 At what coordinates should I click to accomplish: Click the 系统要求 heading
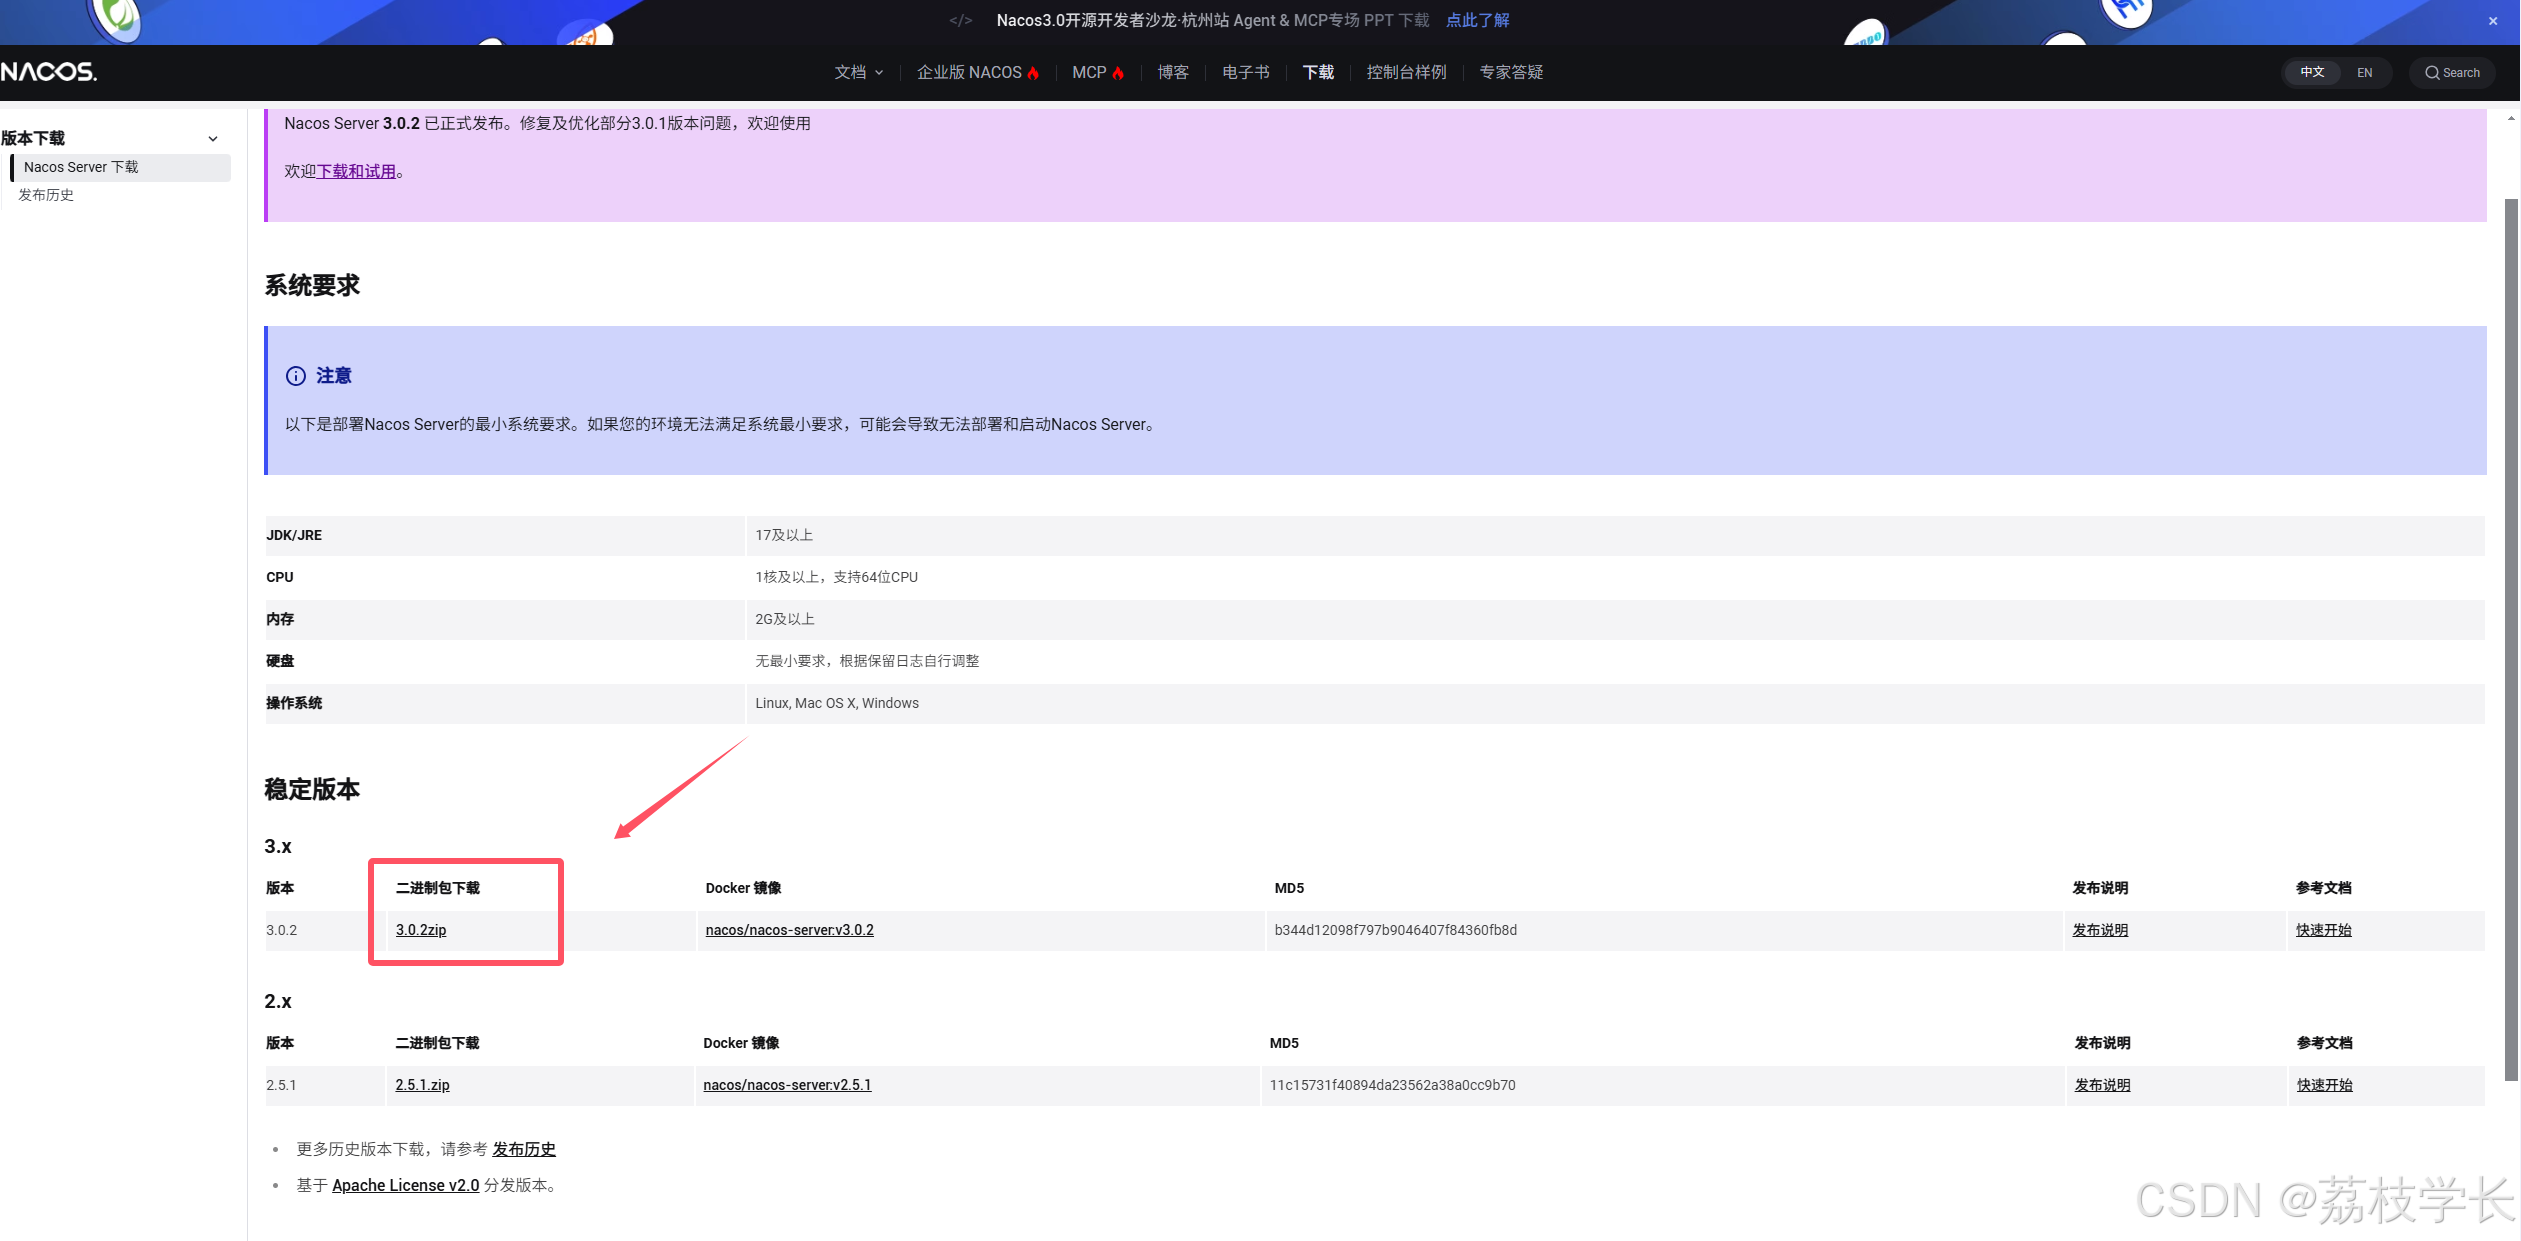(x=312, y=285)
